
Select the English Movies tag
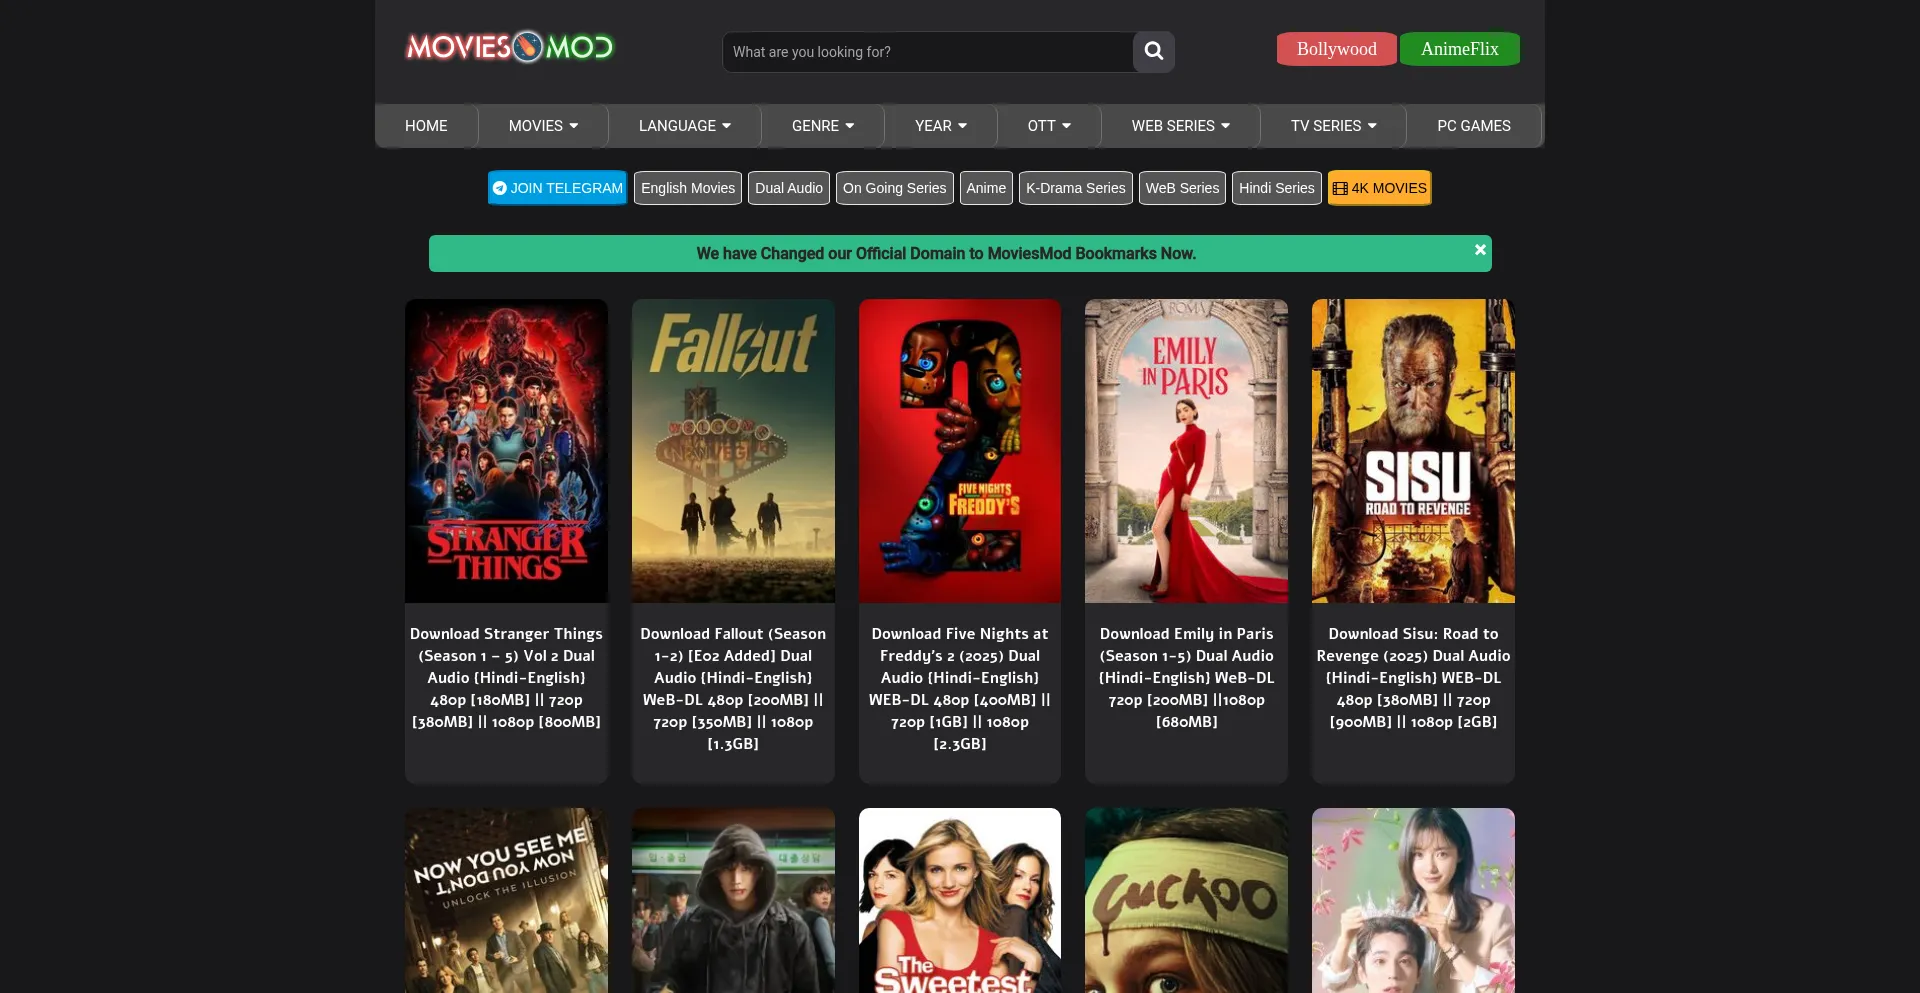point(688,188)
